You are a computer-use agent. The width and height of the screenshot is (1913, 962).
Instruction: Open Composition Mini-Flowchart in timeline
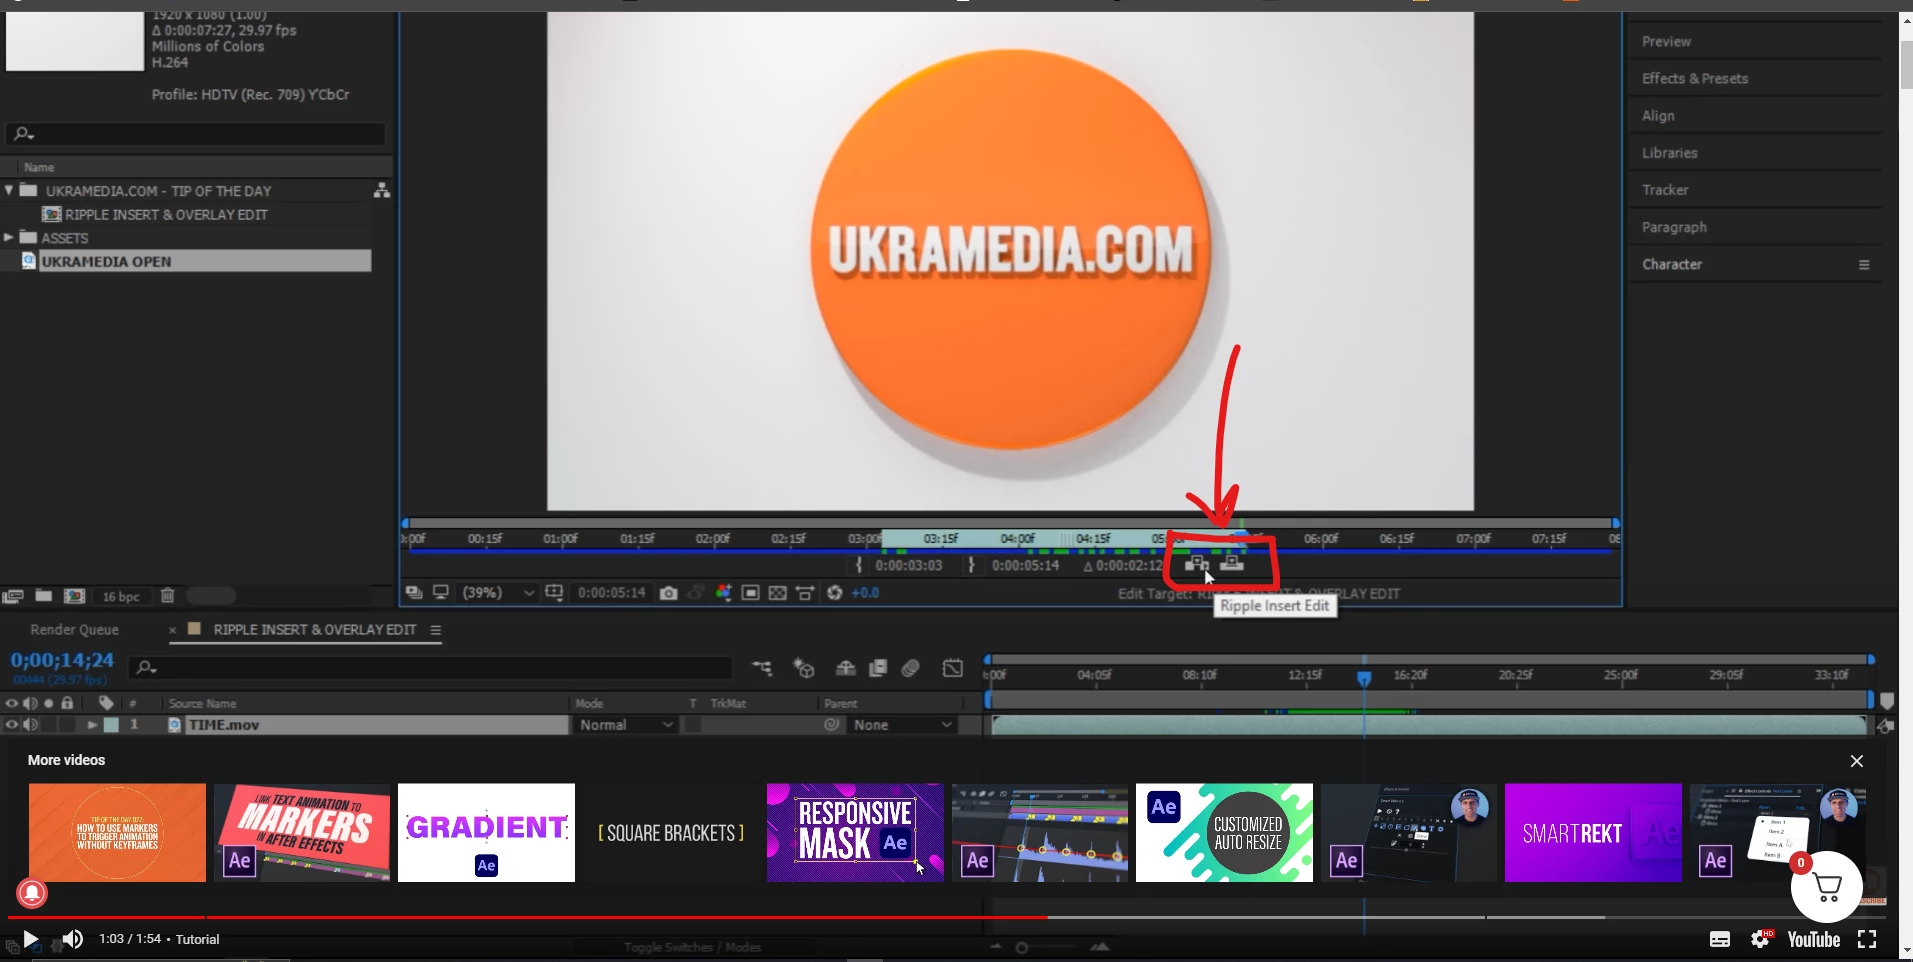coord(762,668)
